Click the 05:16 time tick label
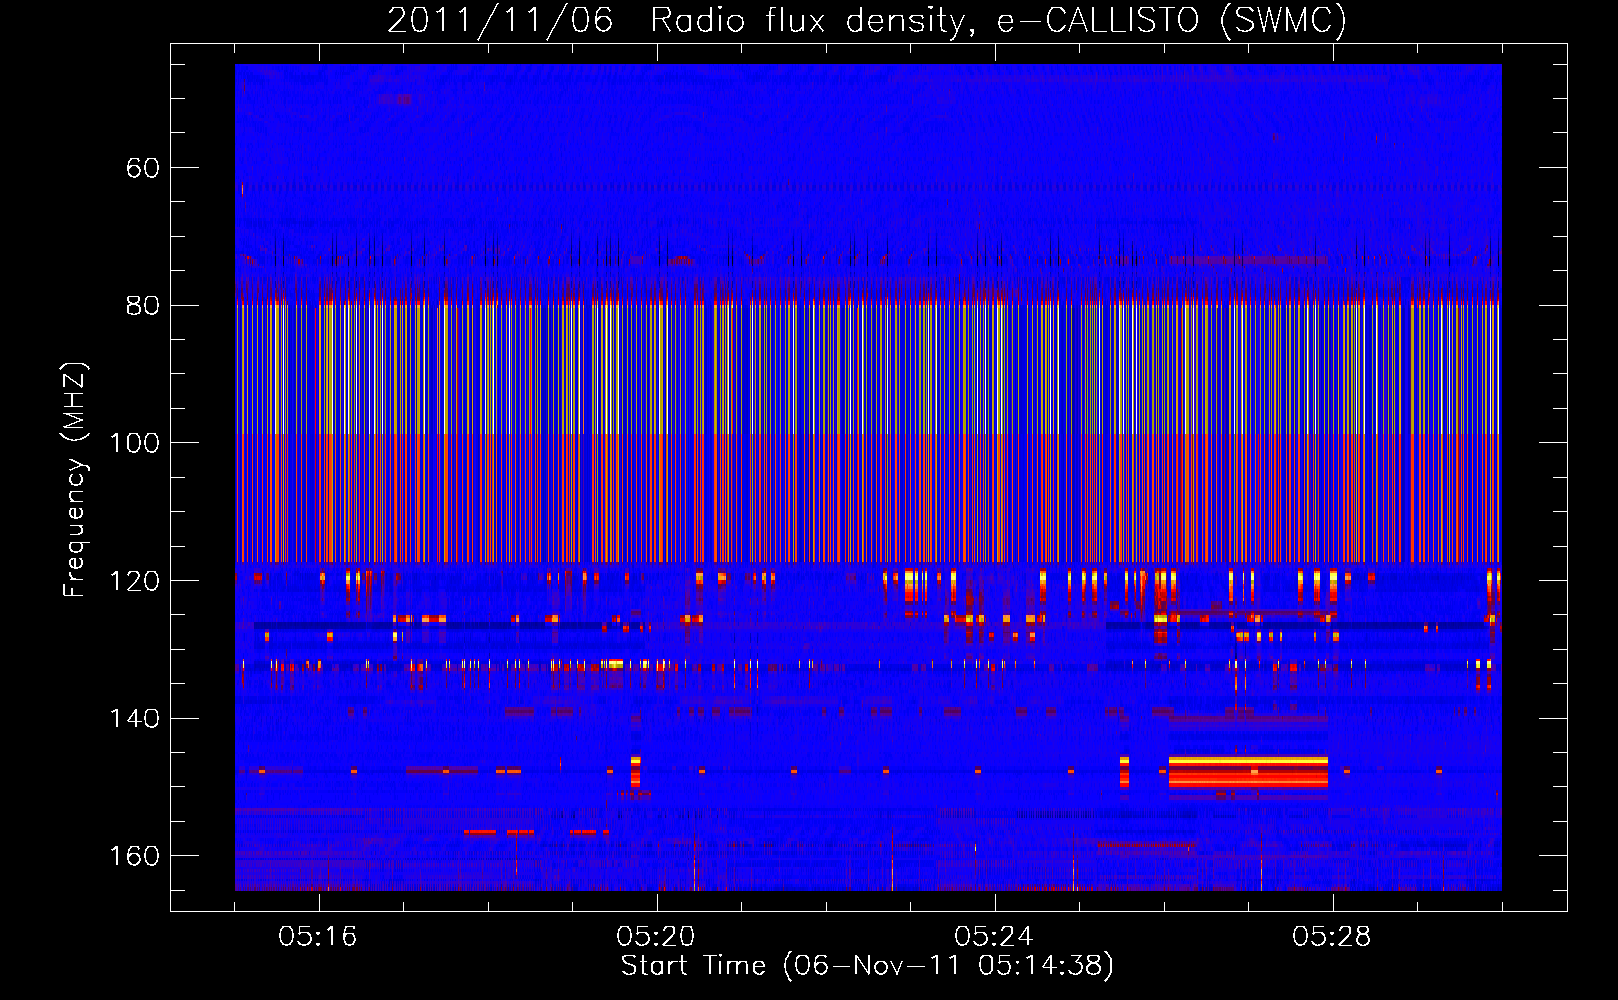This screenshot has height=1000, width=1618. coord(318,937)
